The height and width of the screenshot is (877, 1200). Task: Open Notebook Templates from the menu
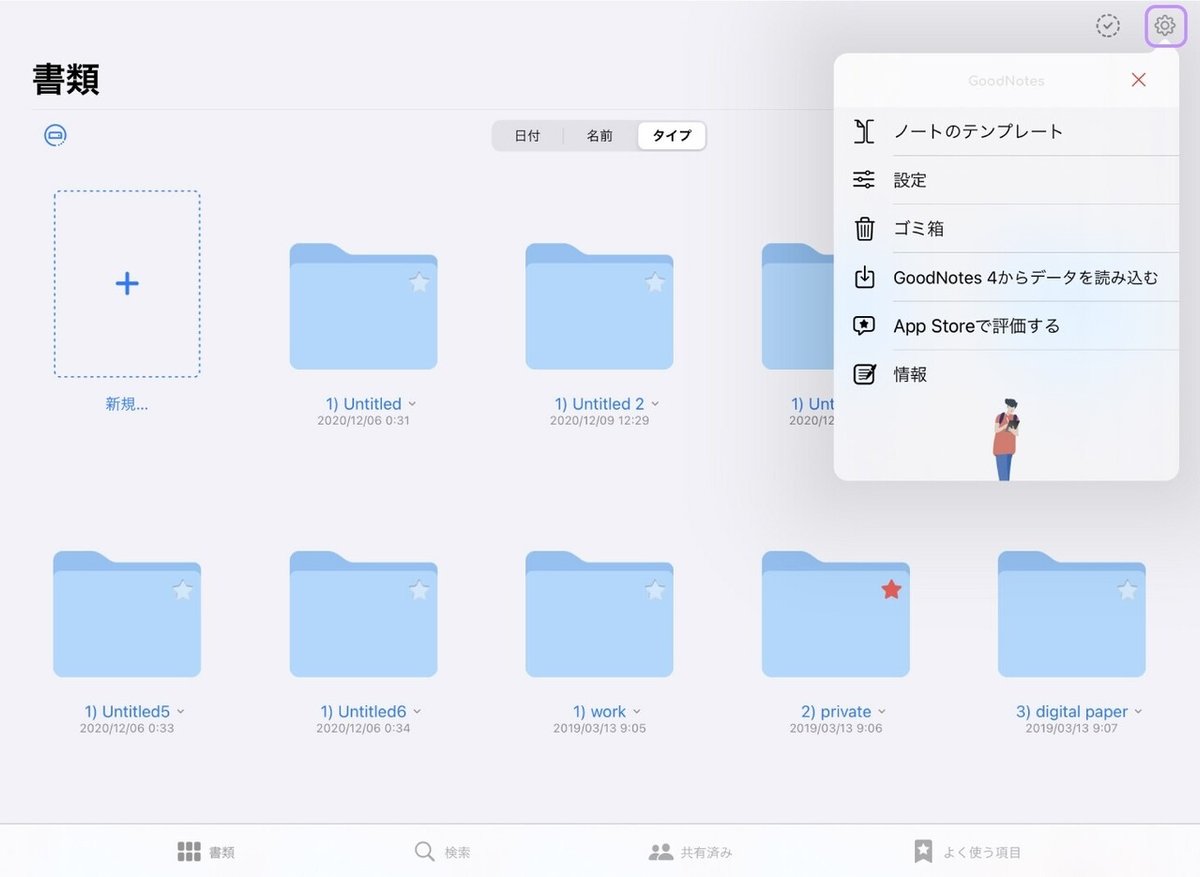tap(978, 131)
